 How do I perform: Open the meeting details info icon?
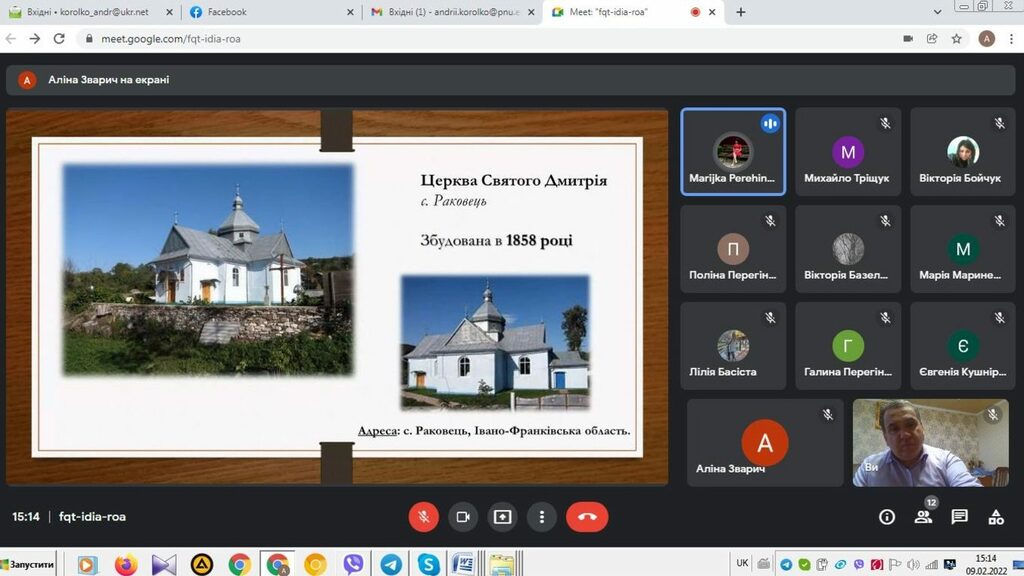tap(886, 517)
